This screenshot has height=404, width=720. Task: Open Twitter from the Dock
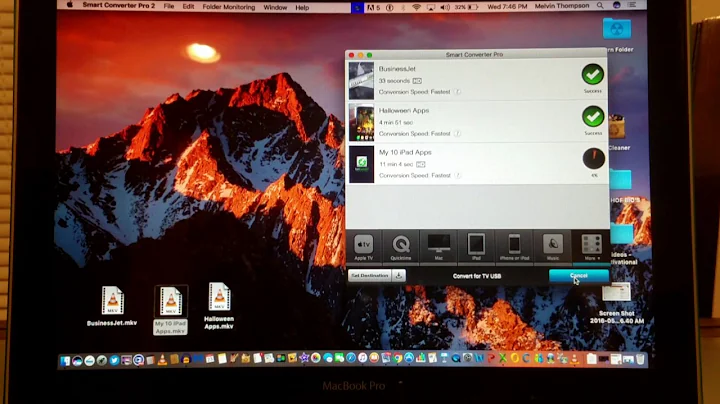pyautogui.click(x=114, y=360)
